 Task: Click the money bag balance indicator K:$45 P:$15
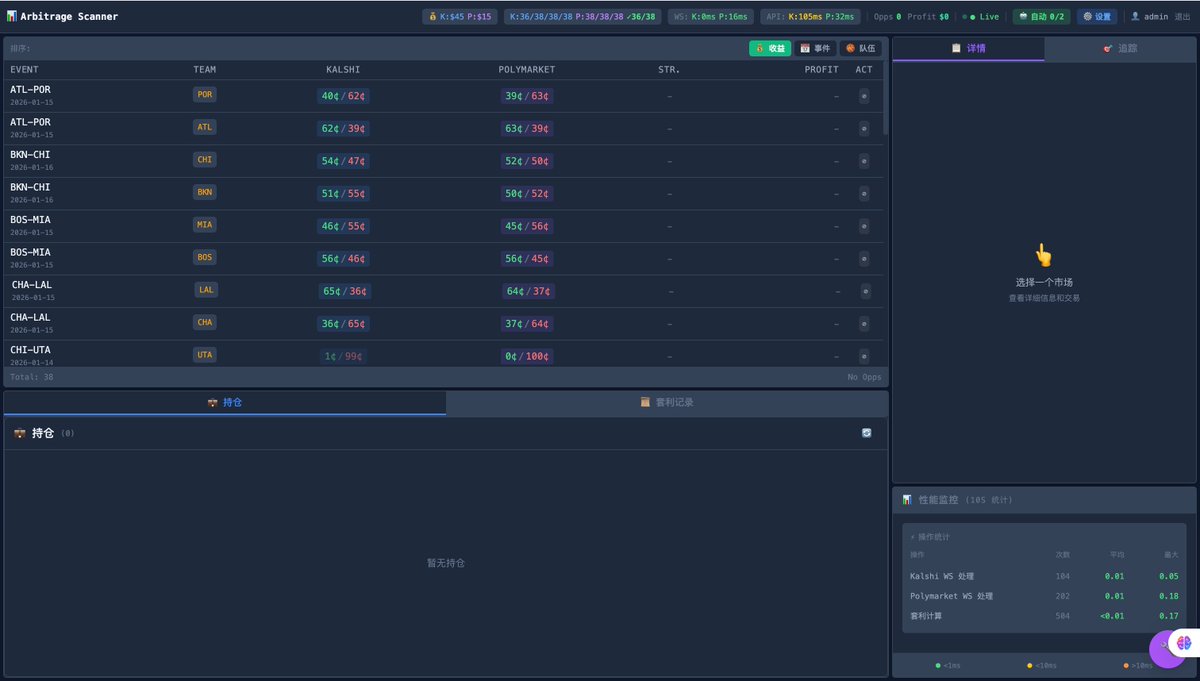click(x=460, y=16)
